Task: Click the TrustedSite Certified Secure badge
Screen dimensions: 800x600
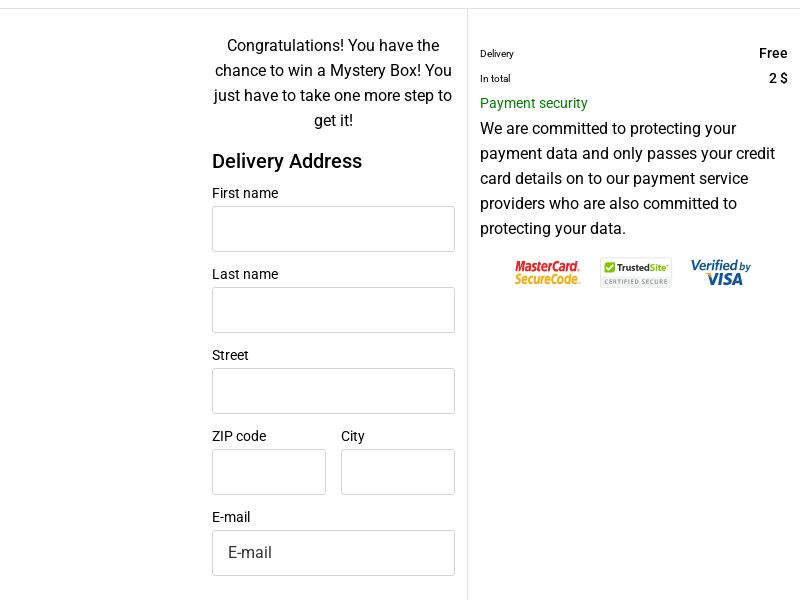Action: pos(636,272)
